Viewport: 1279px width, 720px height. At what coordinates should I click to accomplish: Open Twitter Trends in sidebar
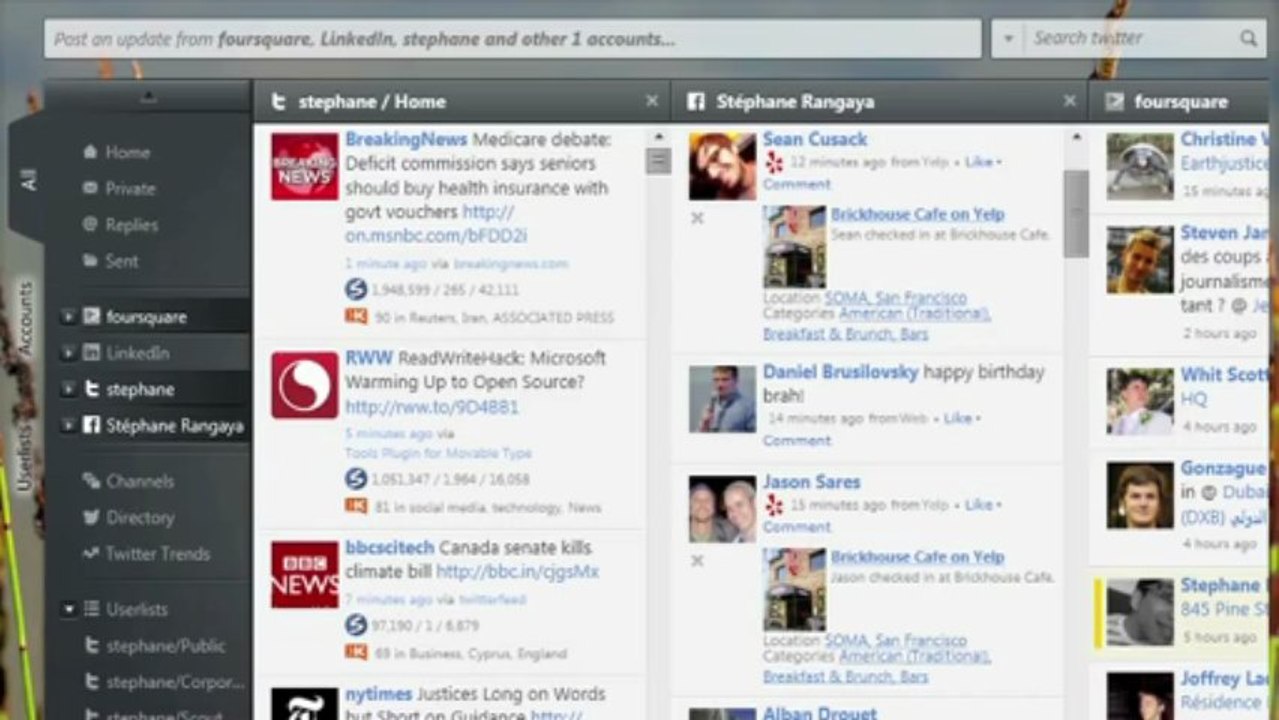click(x=156, y=554)
